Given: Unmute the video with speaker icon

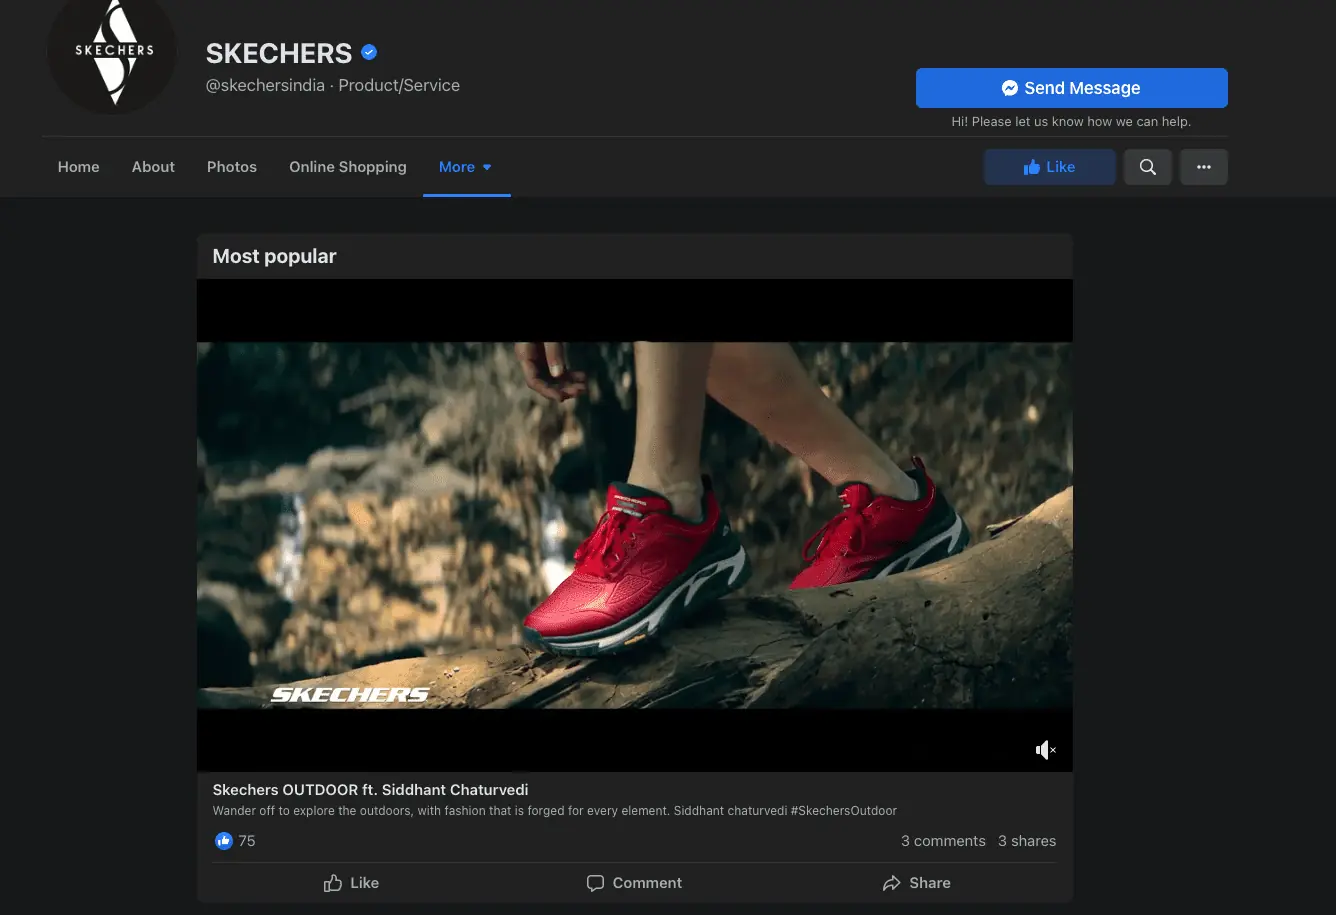Looking at the screenshot, I should pyautogui.click(x=1045, y=750).
